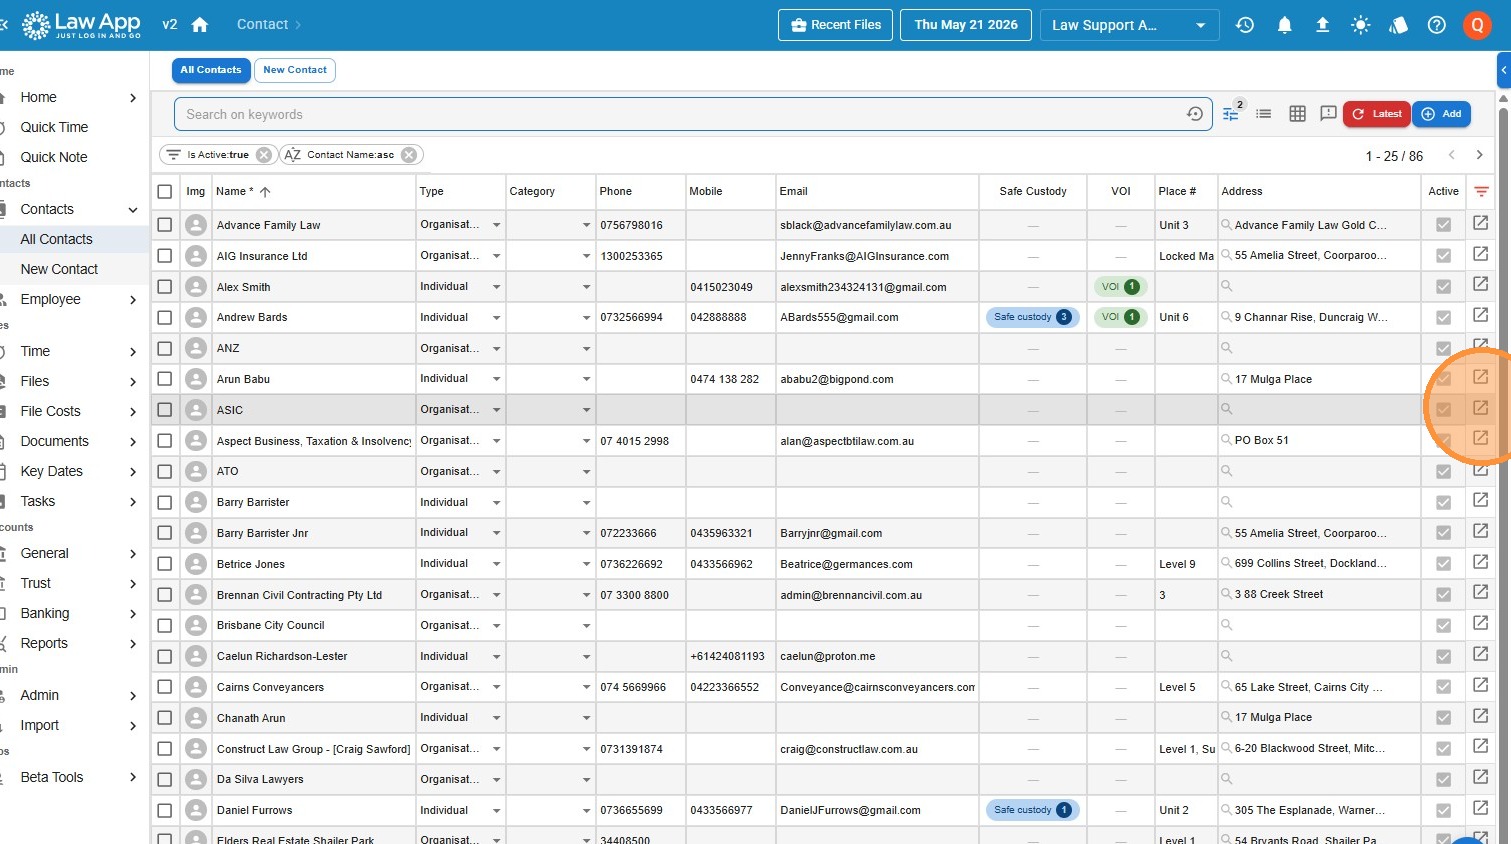Select Betrice Jones row checkbox
1511x844 pixels.
coord(165,564)
